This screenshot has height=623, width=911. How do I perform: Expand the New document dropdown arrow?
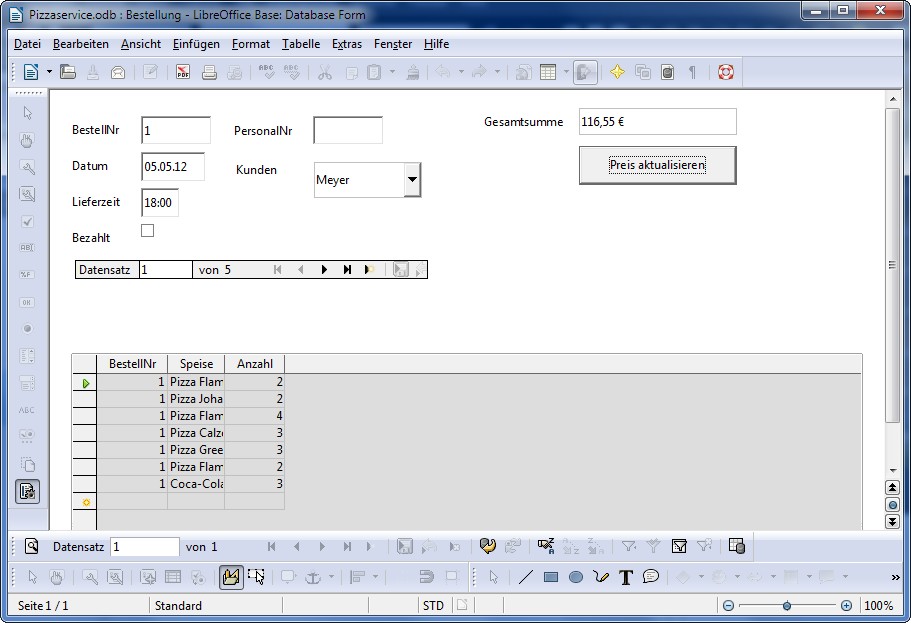(x=49, y=72)
